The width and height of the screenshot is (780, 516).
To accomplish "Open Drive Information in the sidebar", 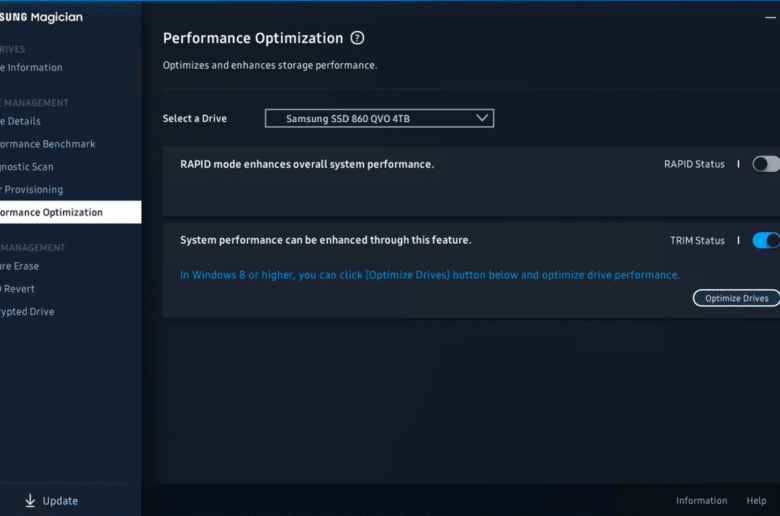I will pos(31,68).
